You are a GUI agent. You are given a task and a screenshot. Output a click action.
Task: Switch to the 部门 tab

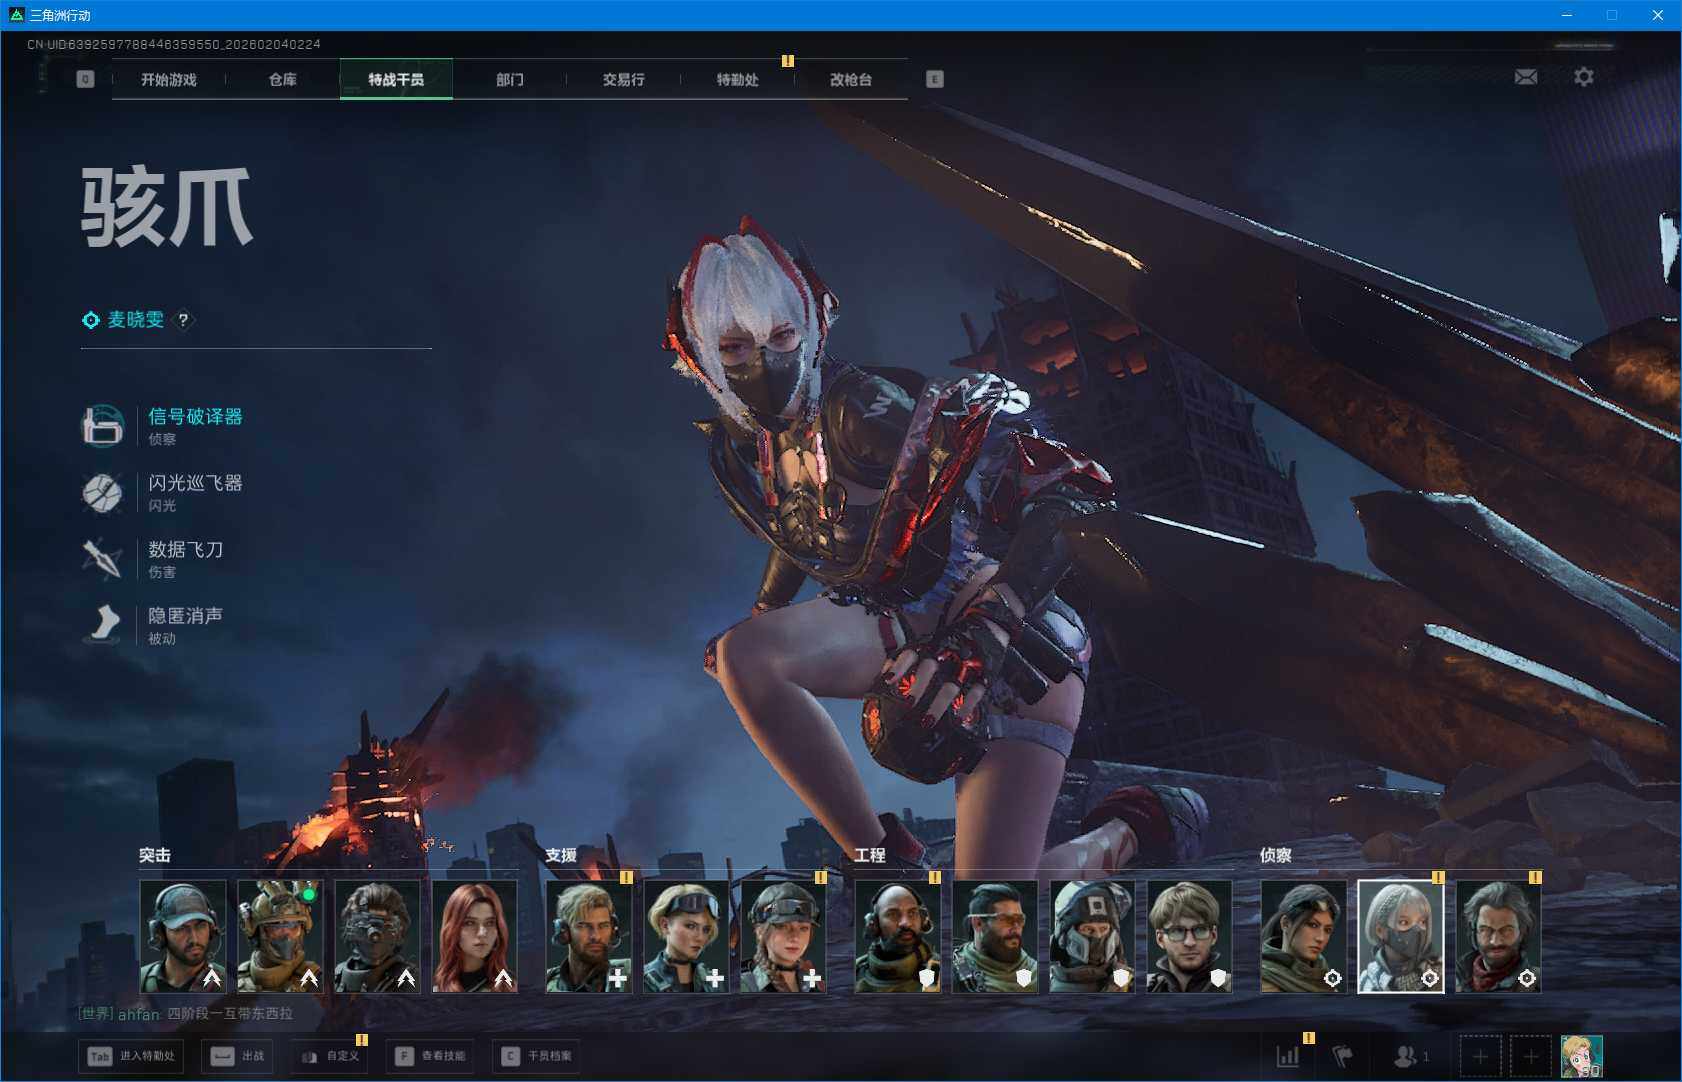click(x=510, y=79)
